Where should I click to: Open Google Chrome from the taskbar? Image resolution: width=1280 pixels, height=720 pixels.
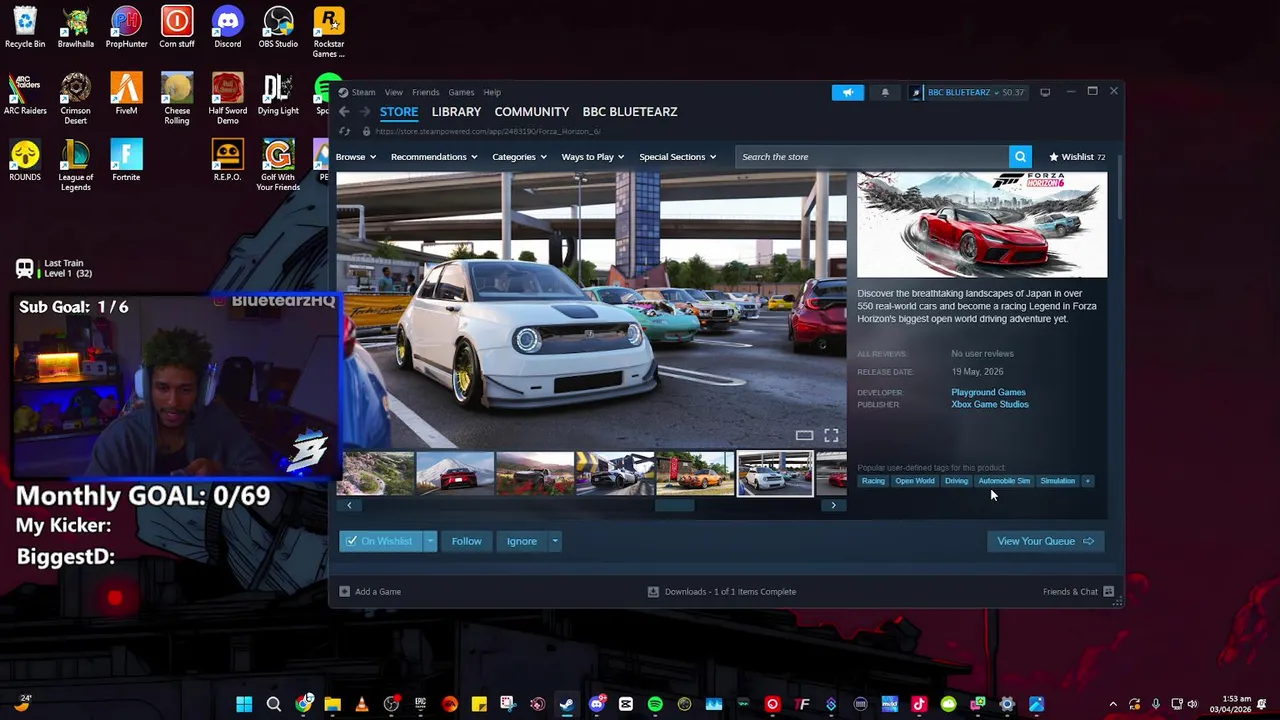[303, 704]
